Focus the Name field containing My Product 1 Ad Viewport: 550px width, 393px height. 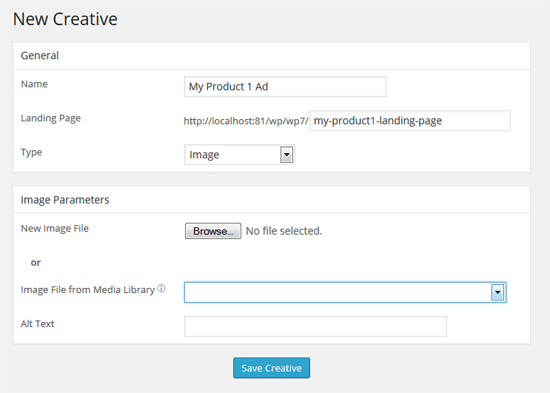[x=285, y=86]
